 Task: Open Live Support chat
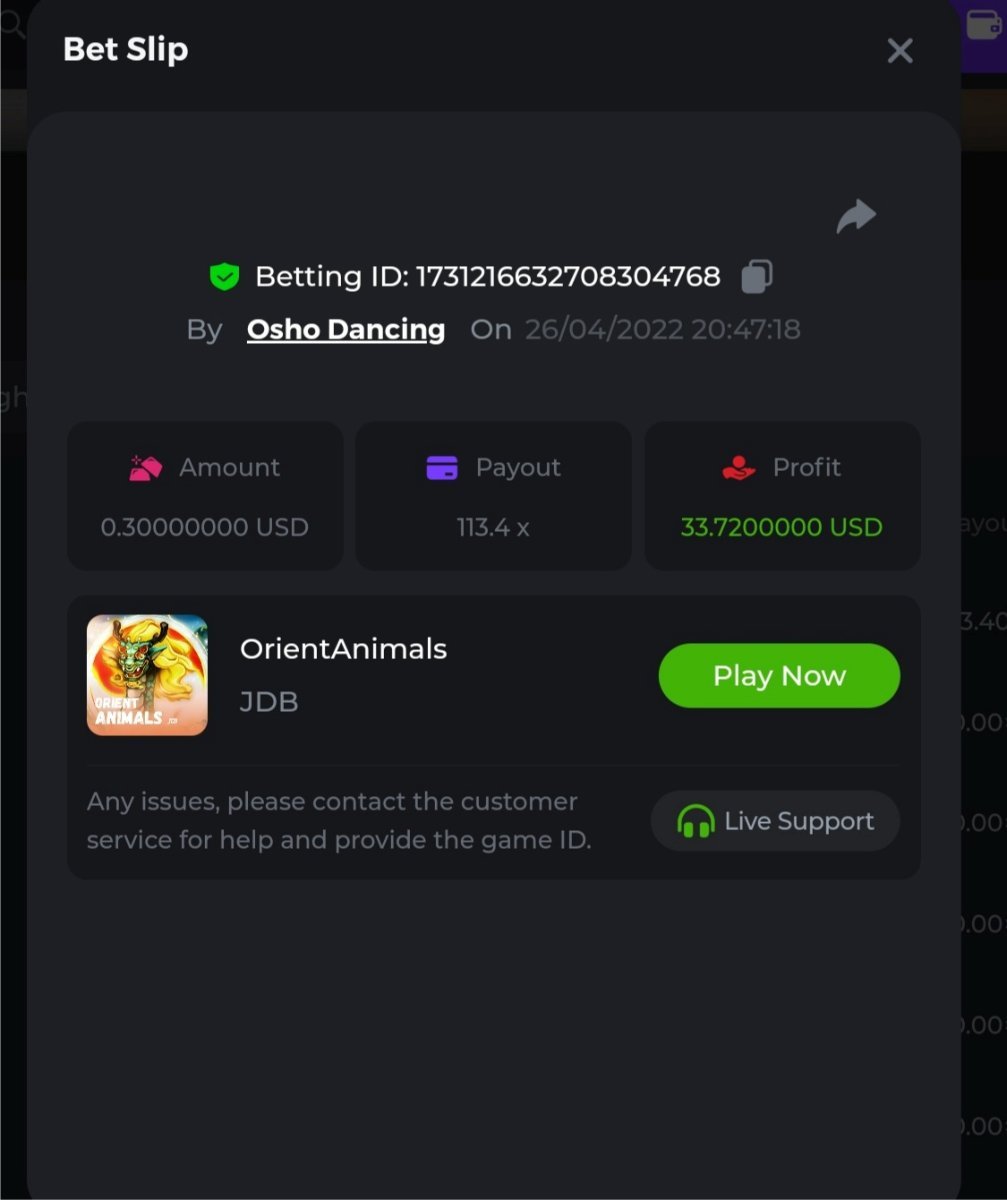click(x=776, y=822)
